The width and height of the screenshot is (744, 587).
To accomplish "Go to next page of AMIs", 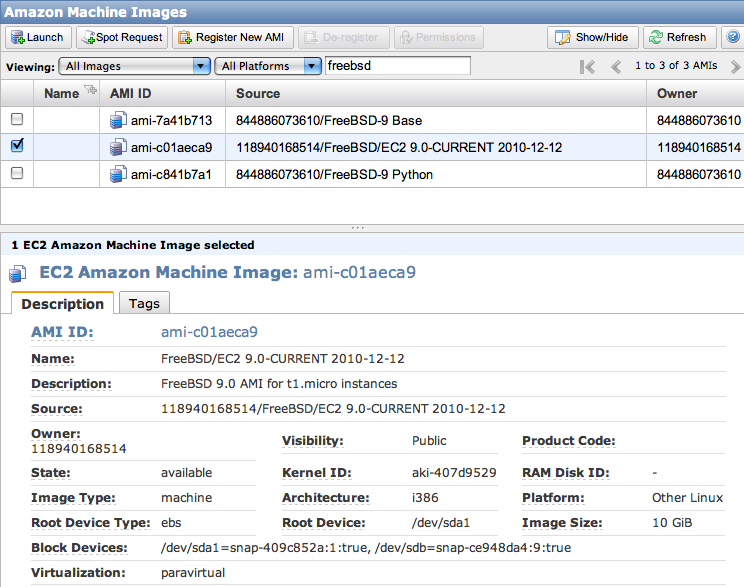I will pos(735,67).
